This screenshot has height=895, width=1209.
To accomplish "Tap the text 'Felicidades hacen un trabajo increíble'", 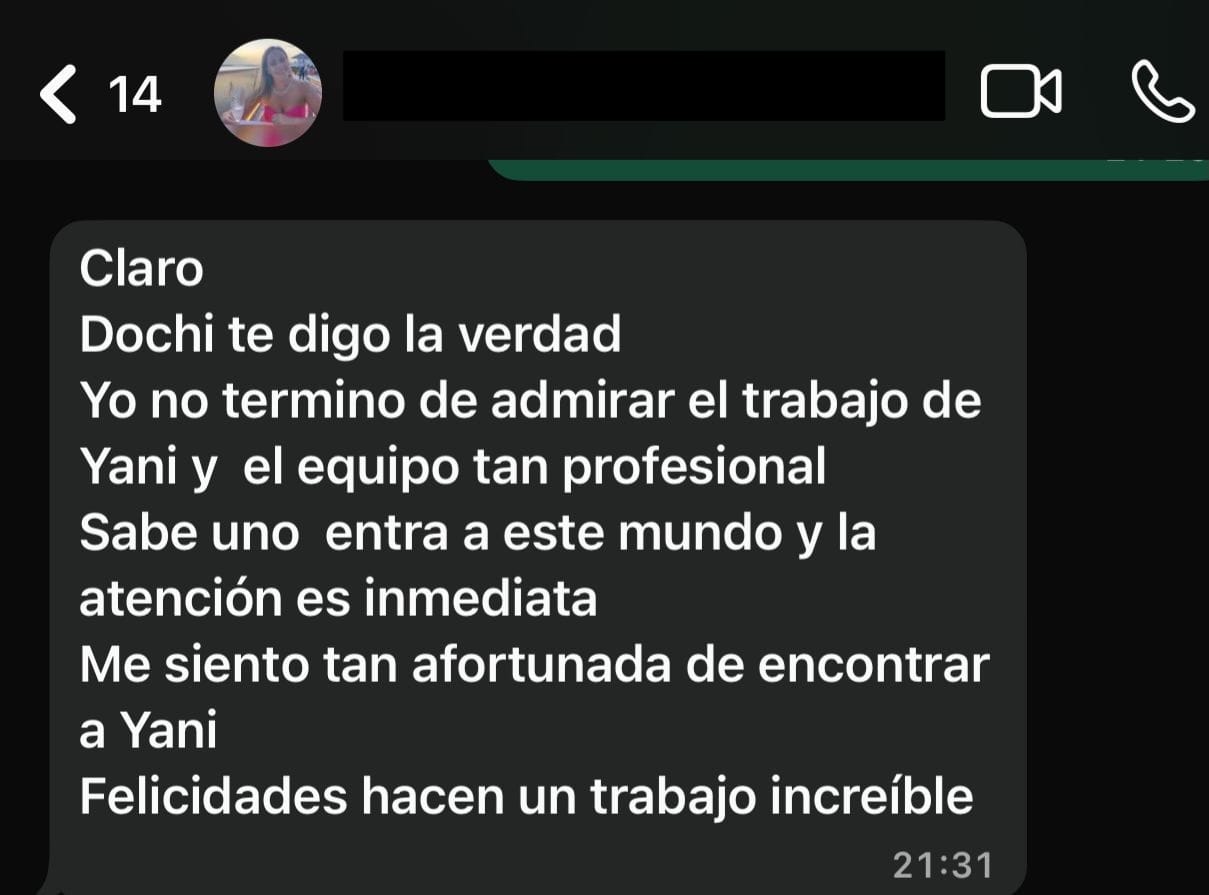I will click(x=526, y=797).
